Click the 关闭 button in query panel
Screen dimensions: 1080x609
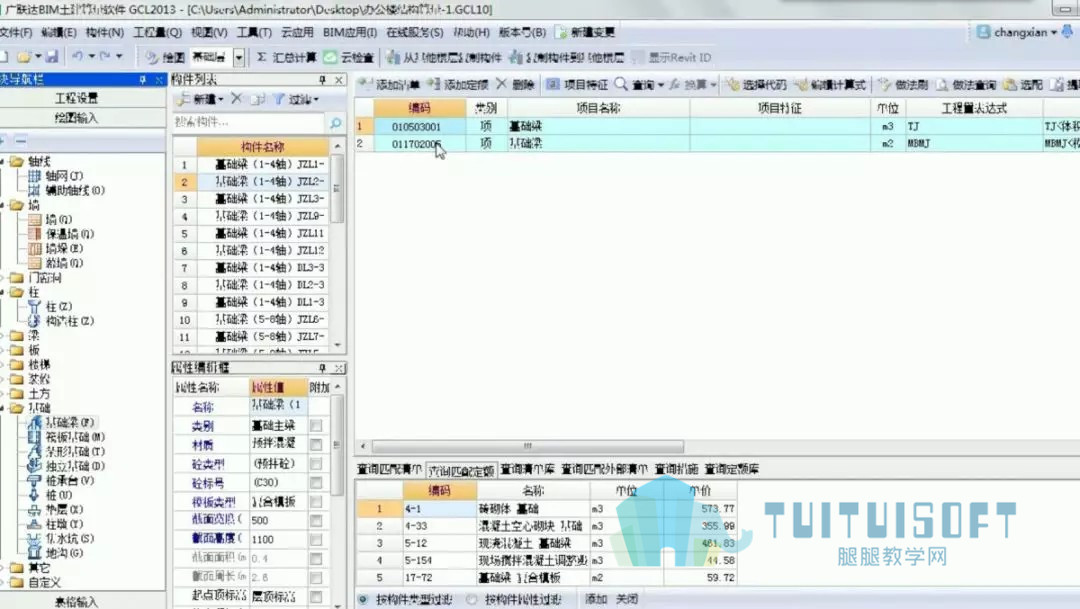[x=627, y=599]
